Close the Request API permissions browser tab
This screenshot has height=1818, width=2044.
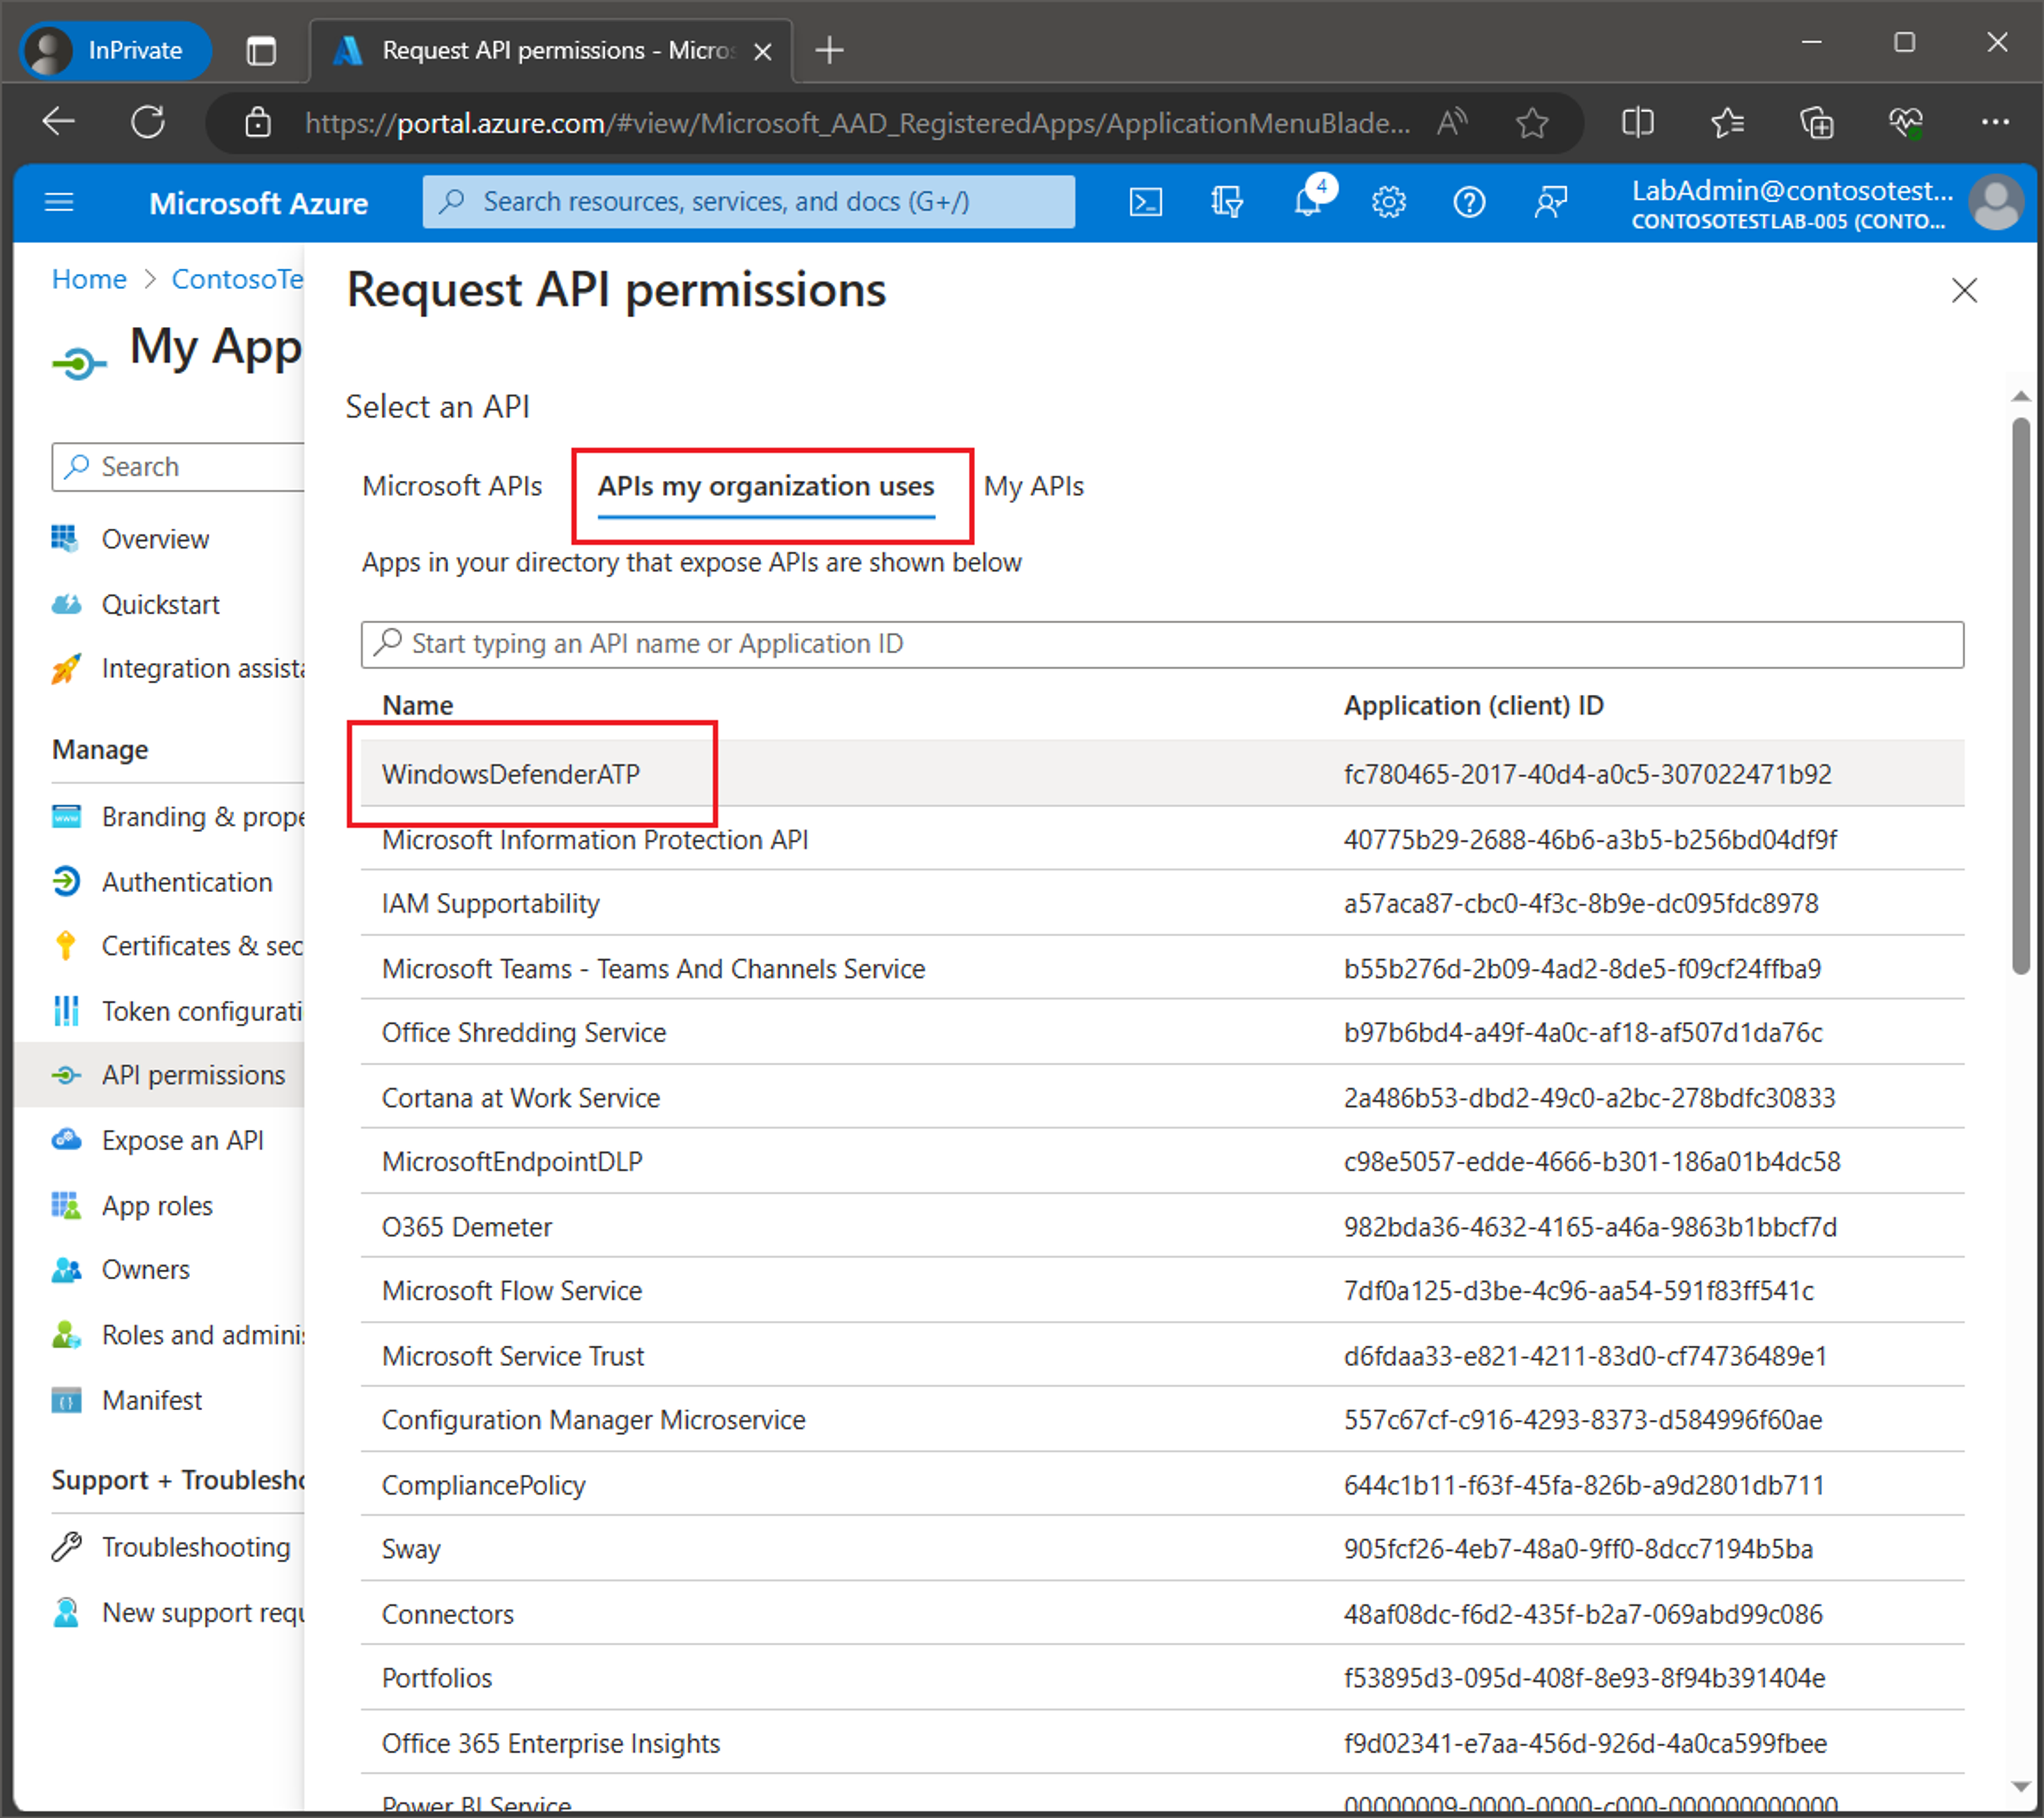coord(762,51)
